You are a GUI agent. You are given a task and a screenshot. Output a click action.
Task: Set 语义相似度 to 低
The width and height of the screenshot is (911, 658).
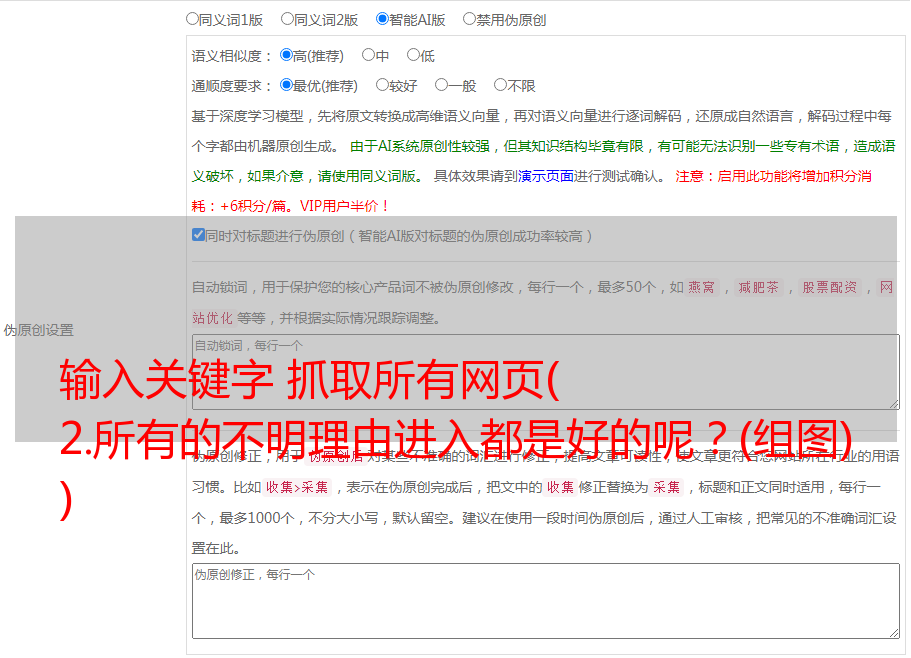(413, 55)
